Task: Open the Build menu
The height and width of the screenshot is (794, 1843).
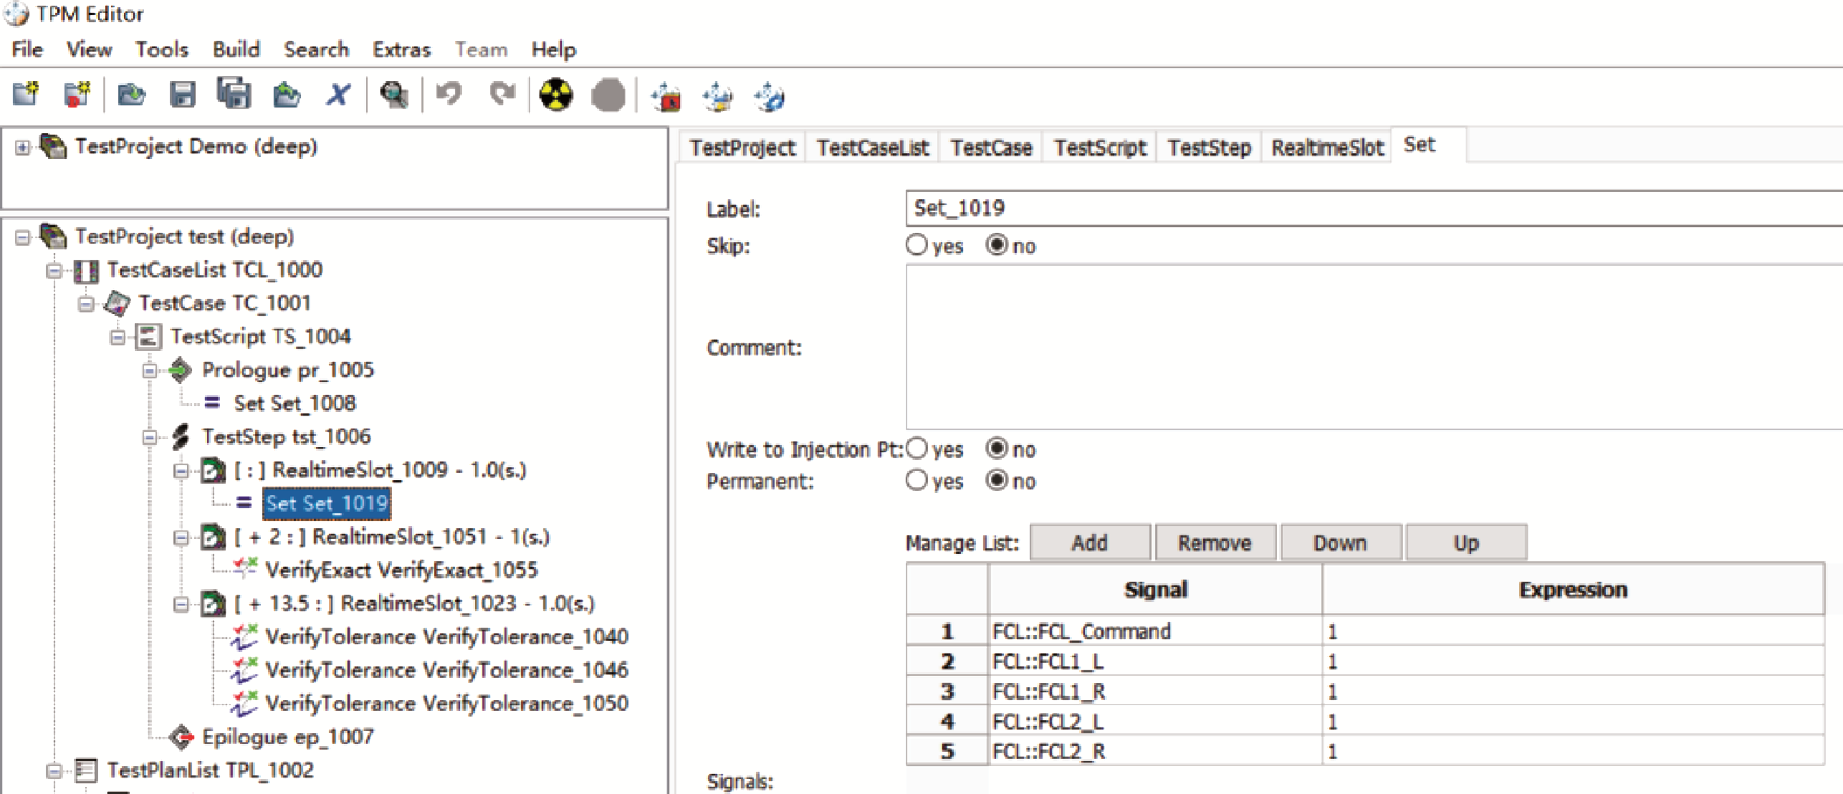Action: coord(236,49)
